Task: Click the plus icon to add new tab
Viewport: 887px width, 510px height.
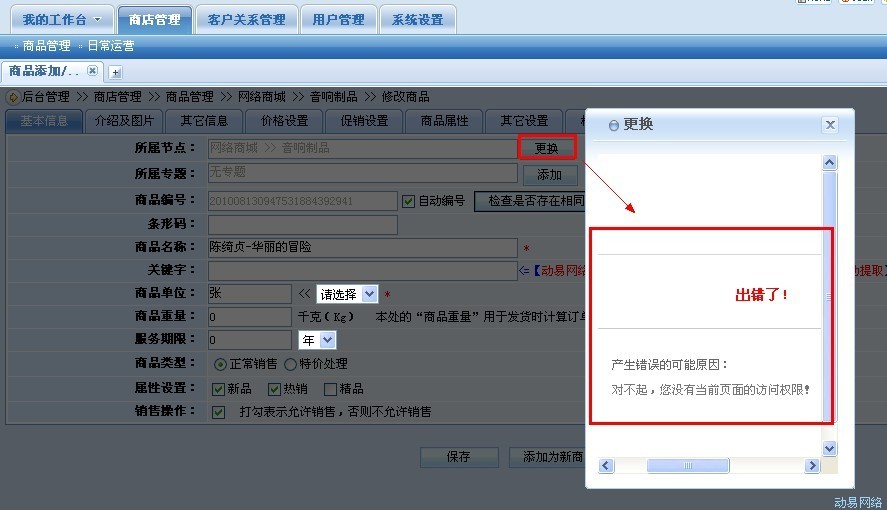Action: pos(115,72)
